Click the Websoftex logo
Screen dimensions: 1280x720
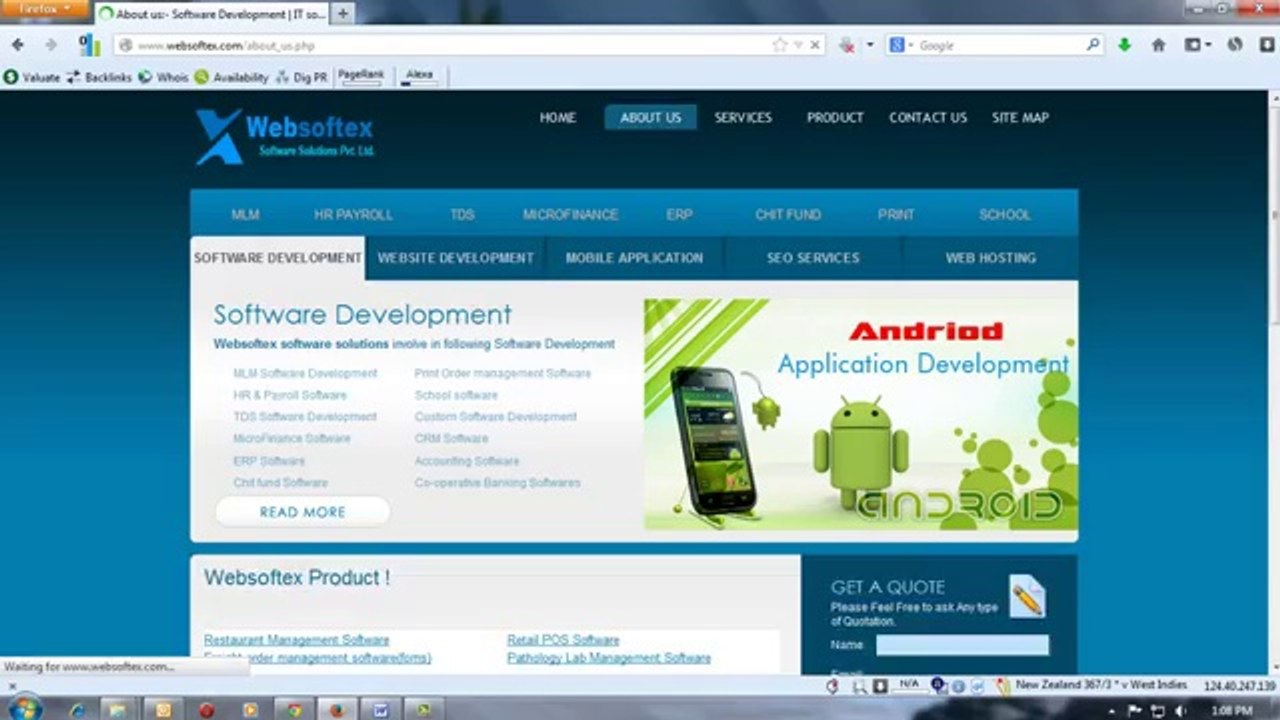pos(285,136)
